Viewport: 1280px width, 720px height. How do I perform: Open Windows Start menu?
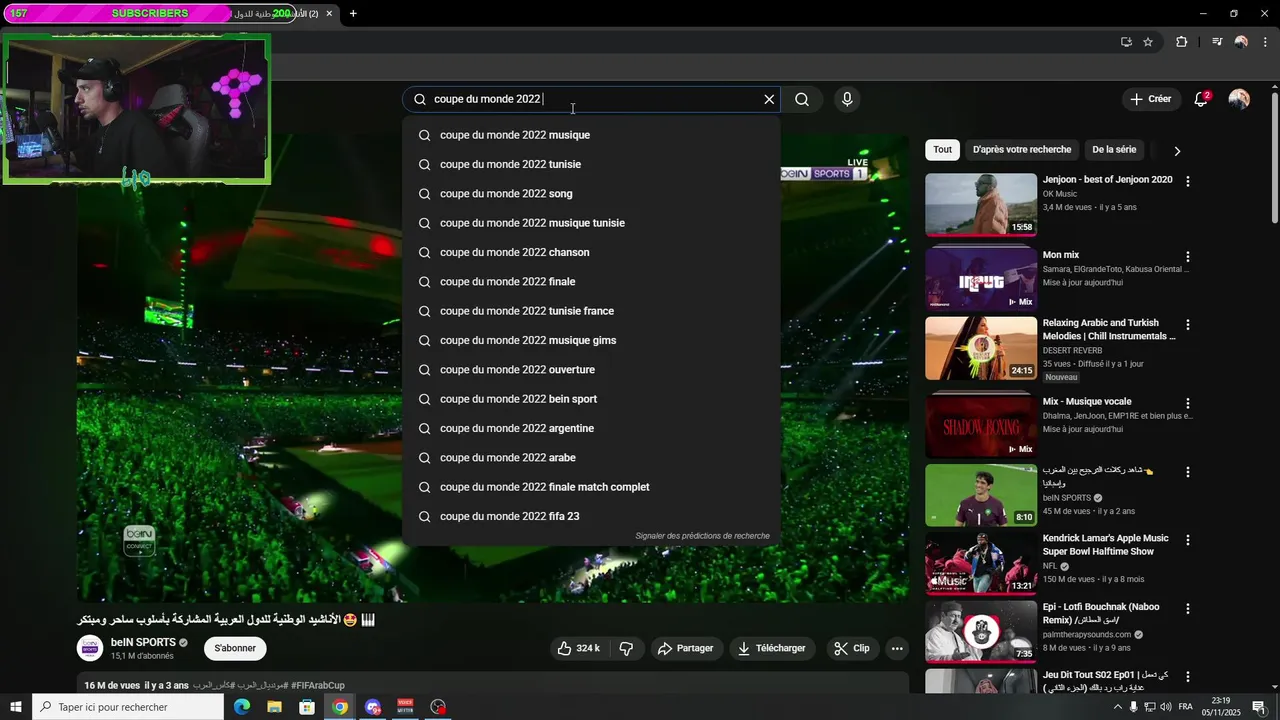coord(15,707)
